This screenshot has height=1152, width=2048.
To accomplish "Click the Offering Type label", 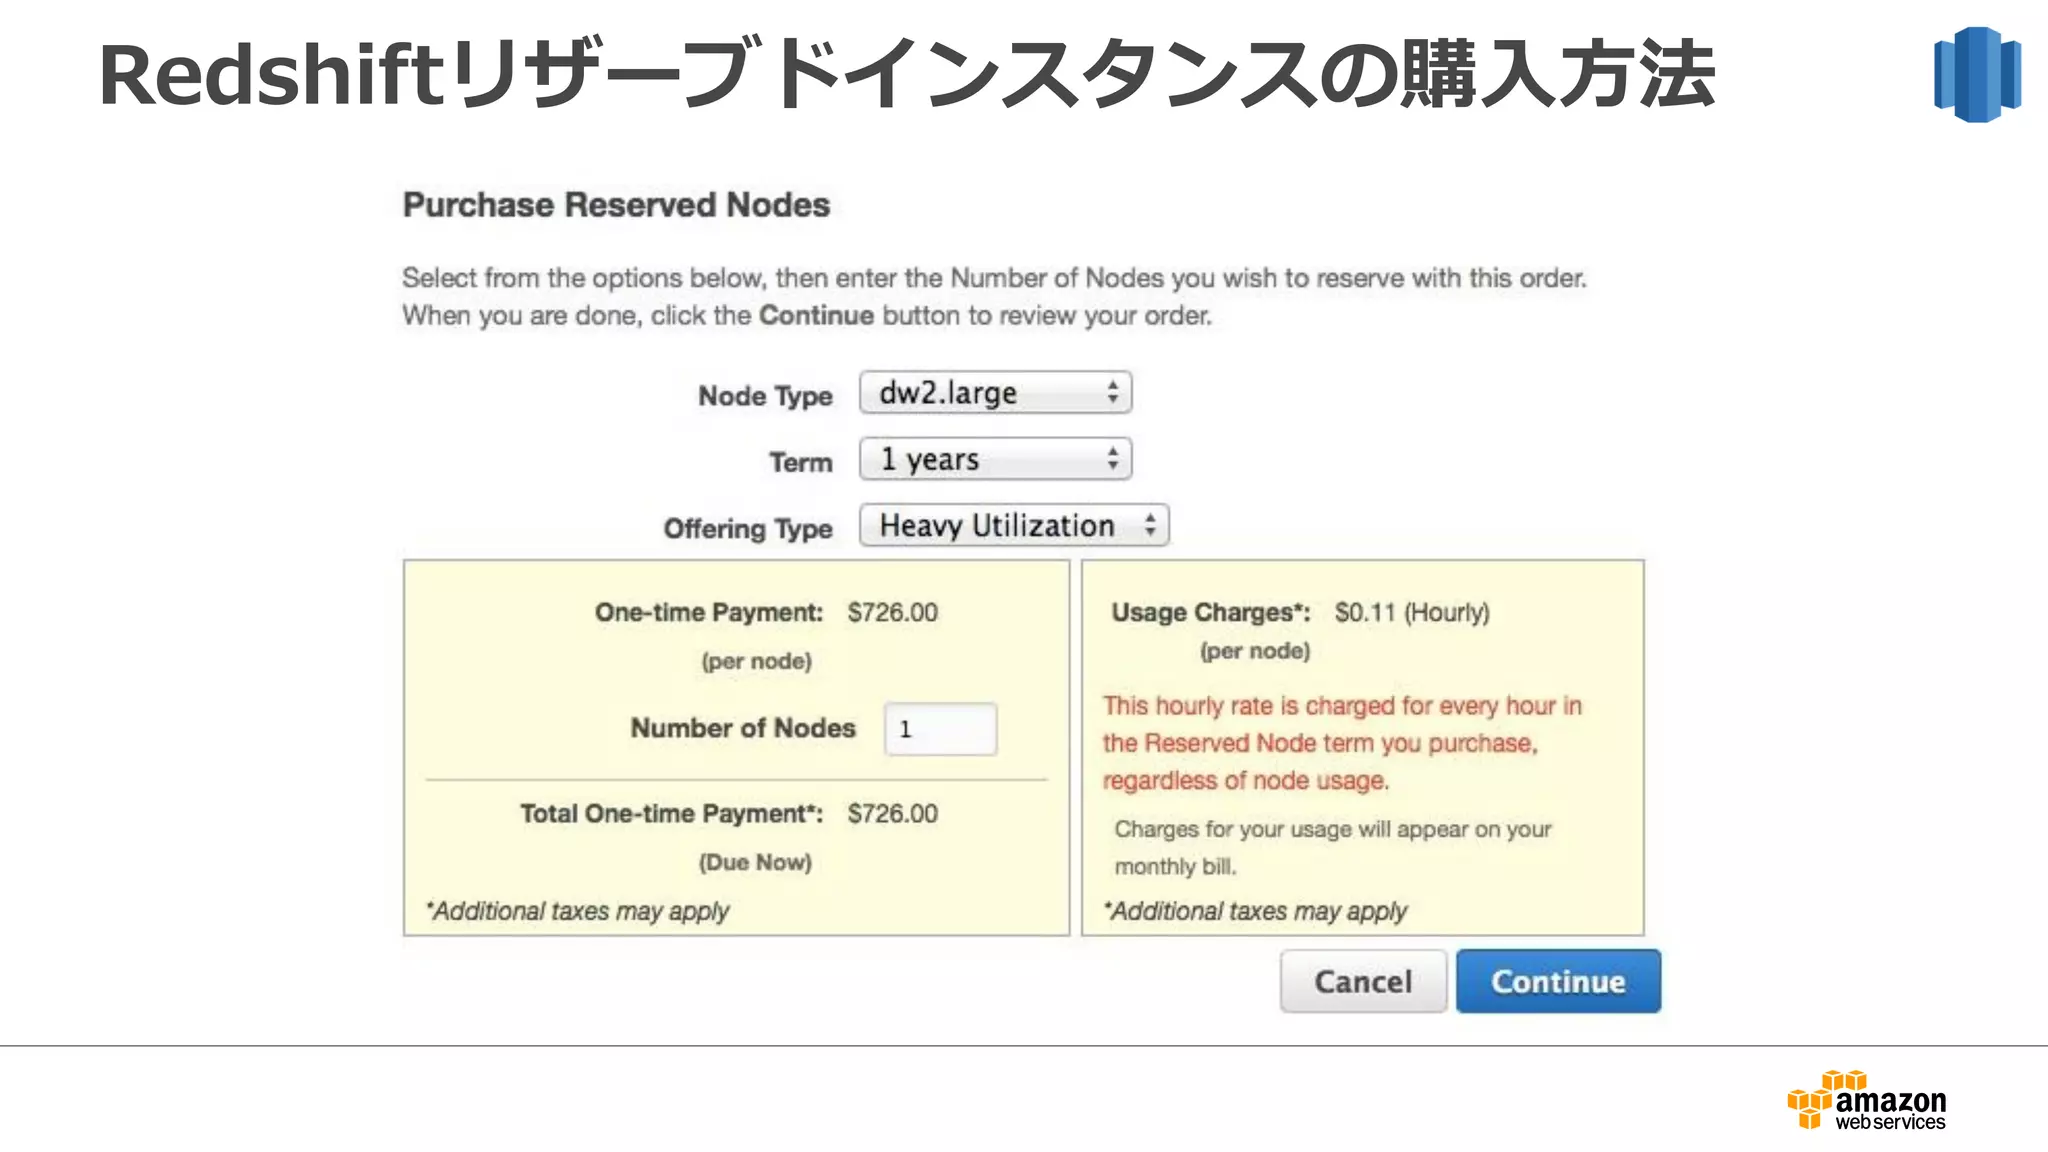I will point(748,528).
